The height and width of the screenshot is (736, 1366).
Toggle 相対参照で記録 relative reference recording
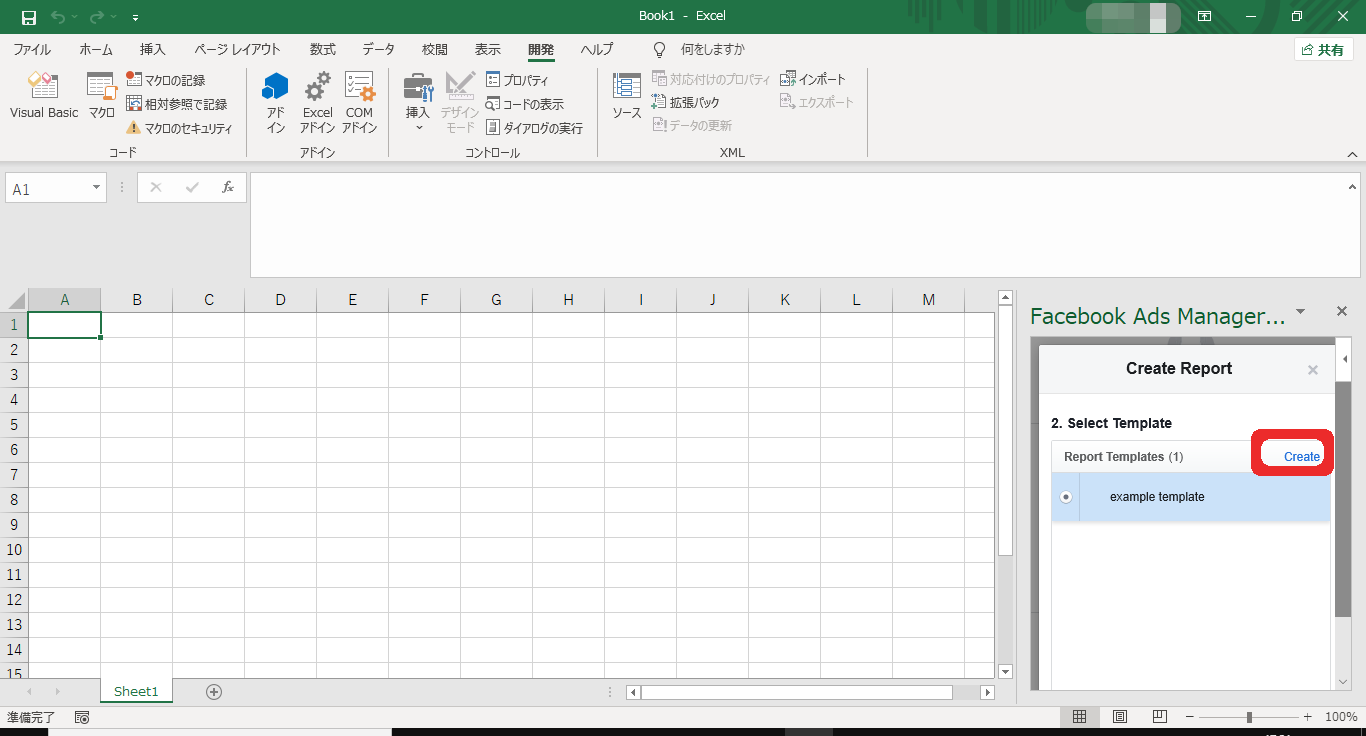click(176, 104)
